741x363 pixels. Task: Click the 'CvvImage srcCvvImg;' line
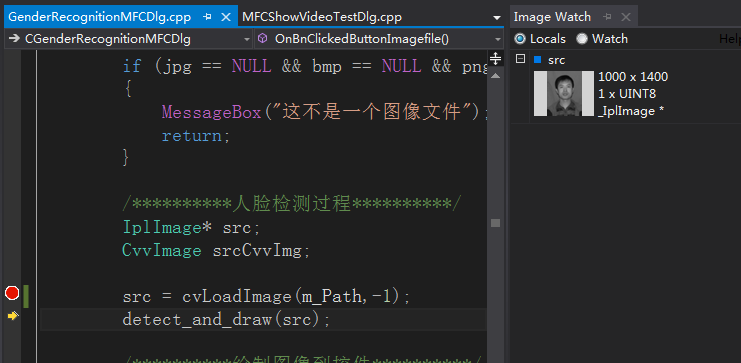pos(216,251)
